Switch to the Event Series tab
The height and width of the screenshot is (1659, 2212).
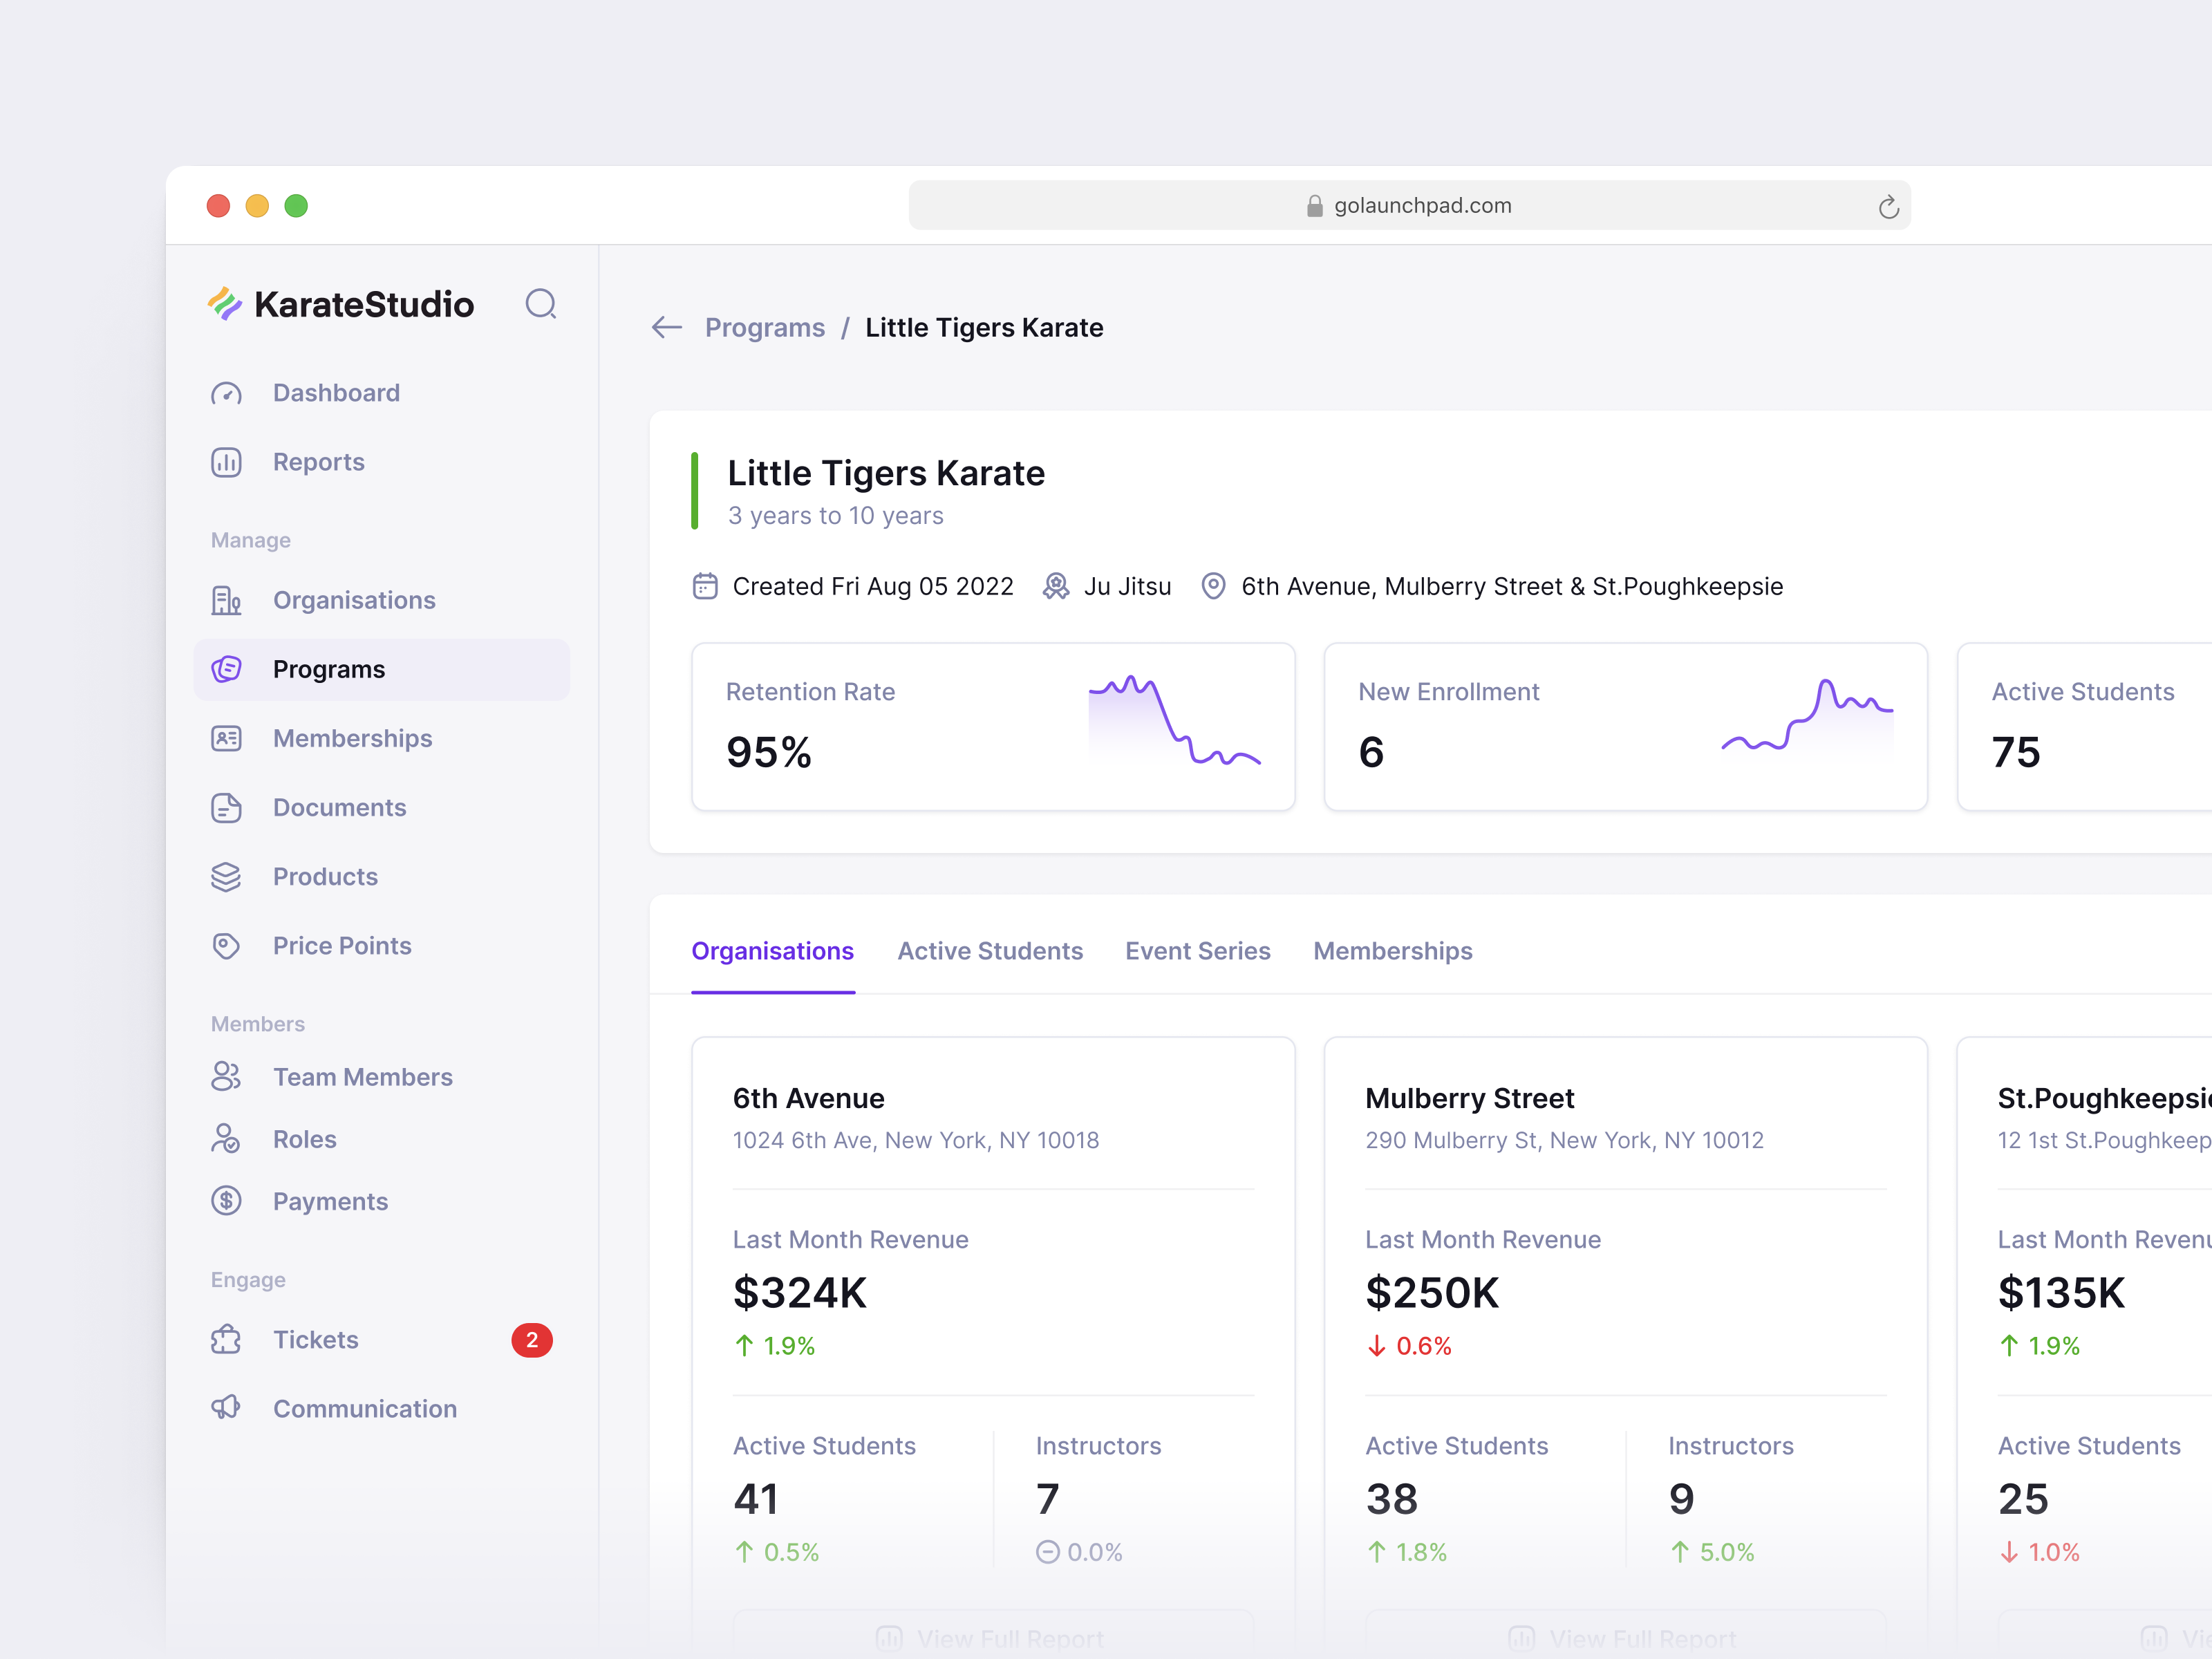(x=1197, y=950)
